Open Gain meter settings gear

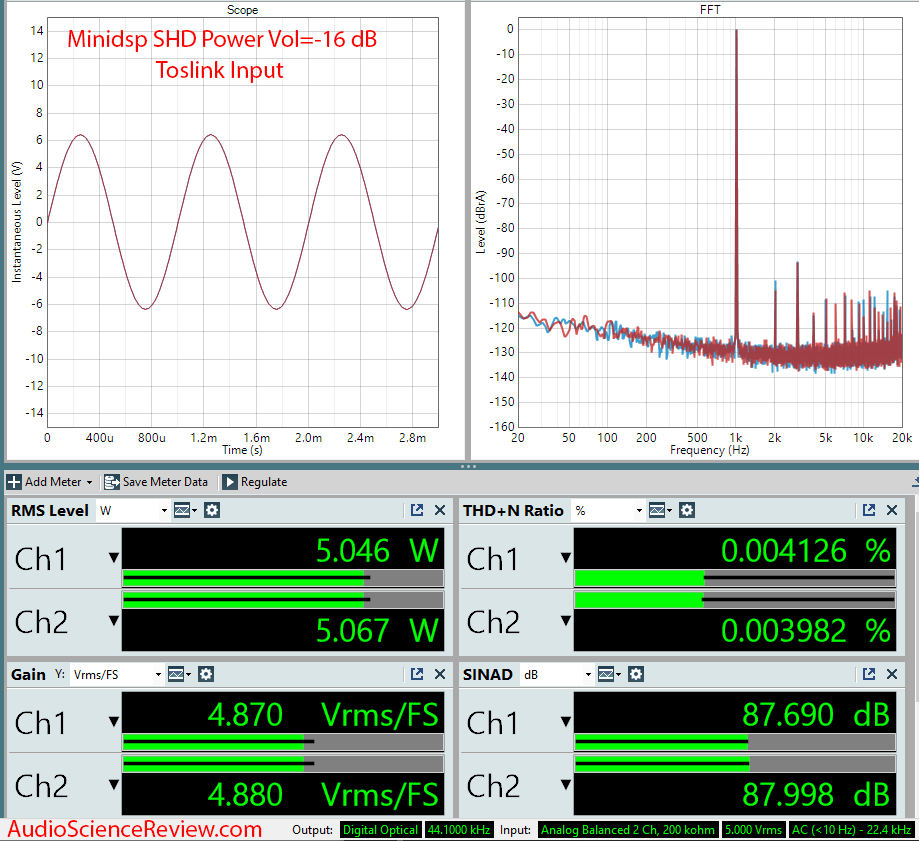click(205, 675)
